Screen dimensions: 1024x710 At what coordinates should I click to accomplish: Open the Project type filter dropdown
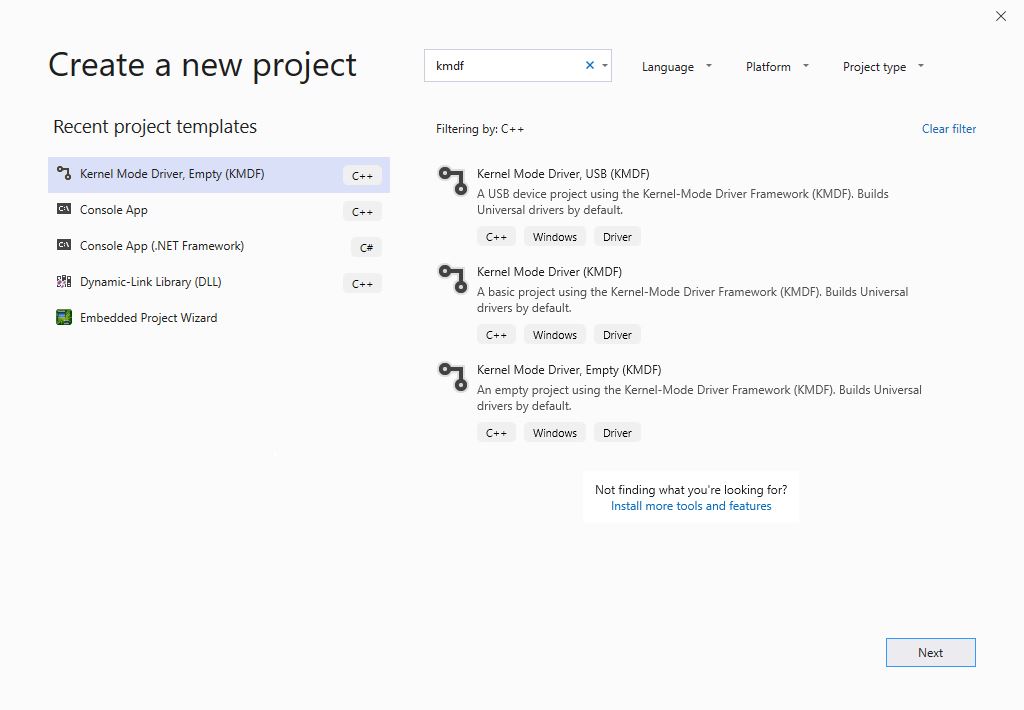pos(883,67)
